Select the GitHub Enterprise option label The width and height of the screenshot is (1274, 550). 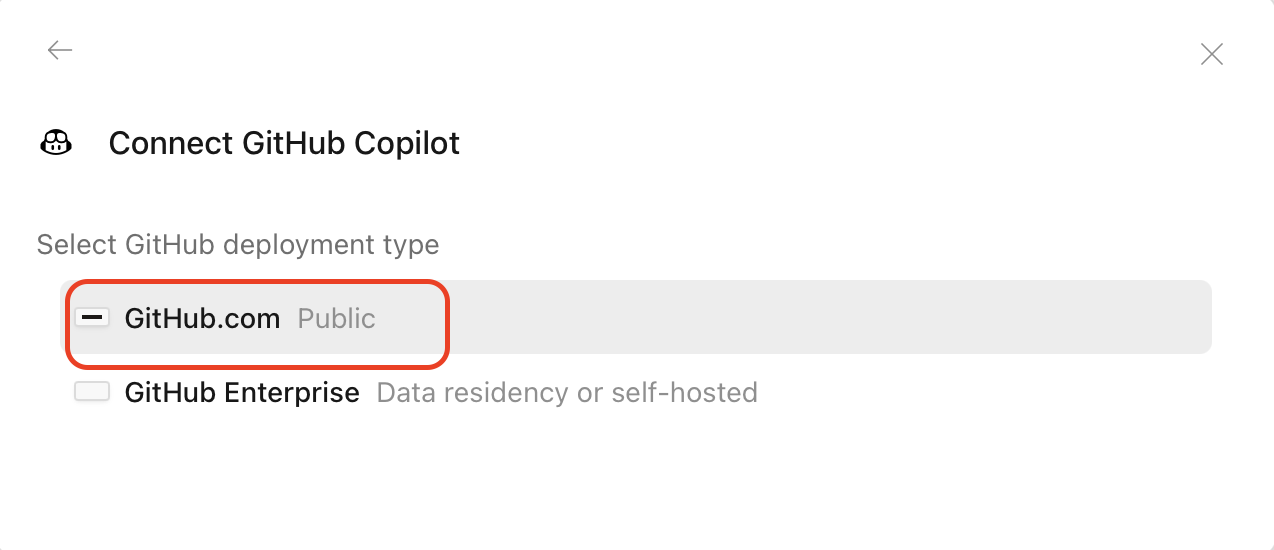(x=241, y=392)
